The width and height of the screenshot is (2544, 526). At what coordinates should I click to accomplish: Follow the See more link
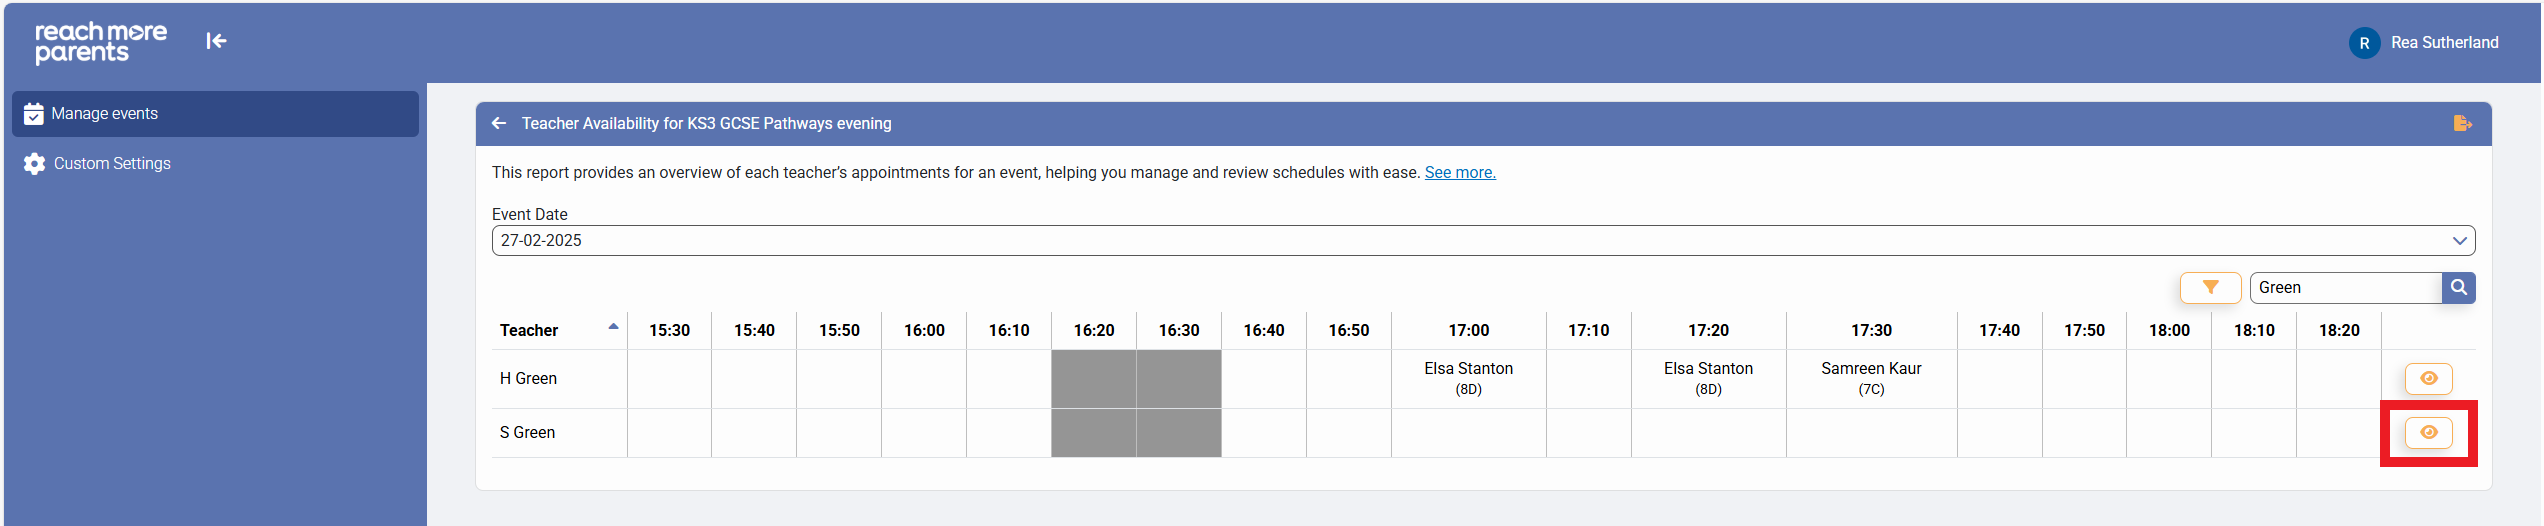[1459, 173]
